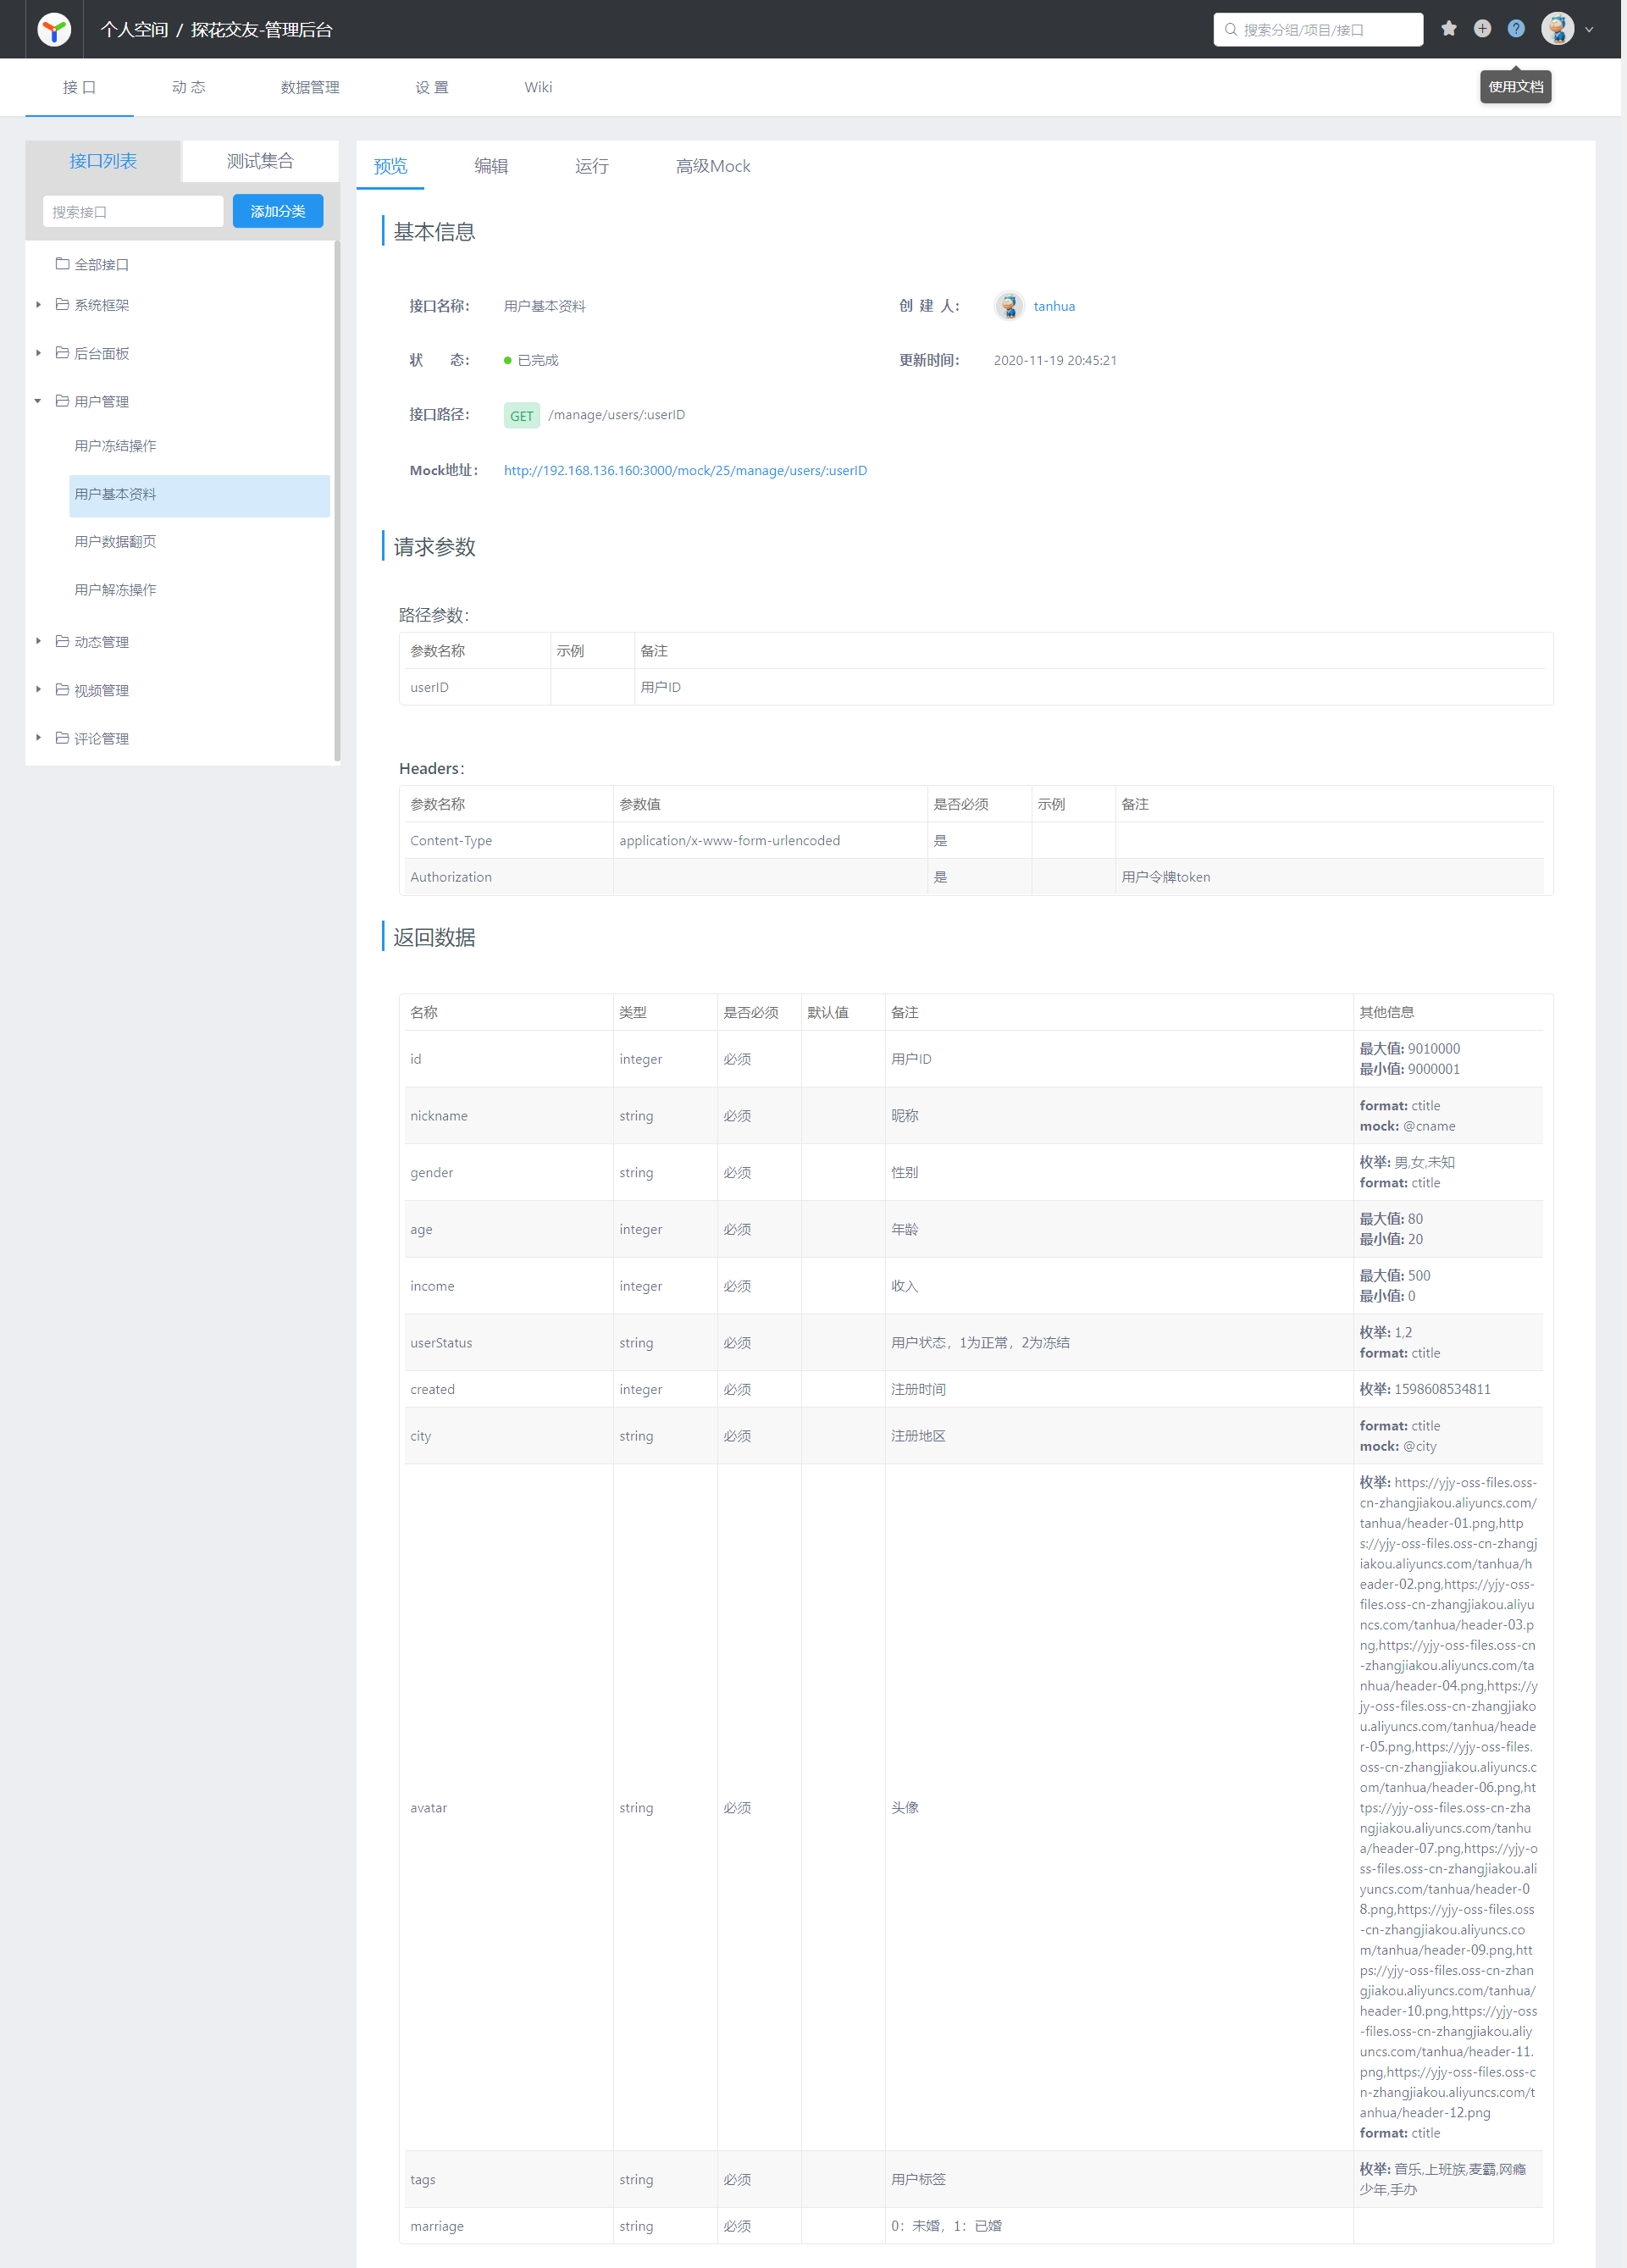Open the 高级Mock tab
This screenshot has width=1627, height=2268.
pos(712,166)
